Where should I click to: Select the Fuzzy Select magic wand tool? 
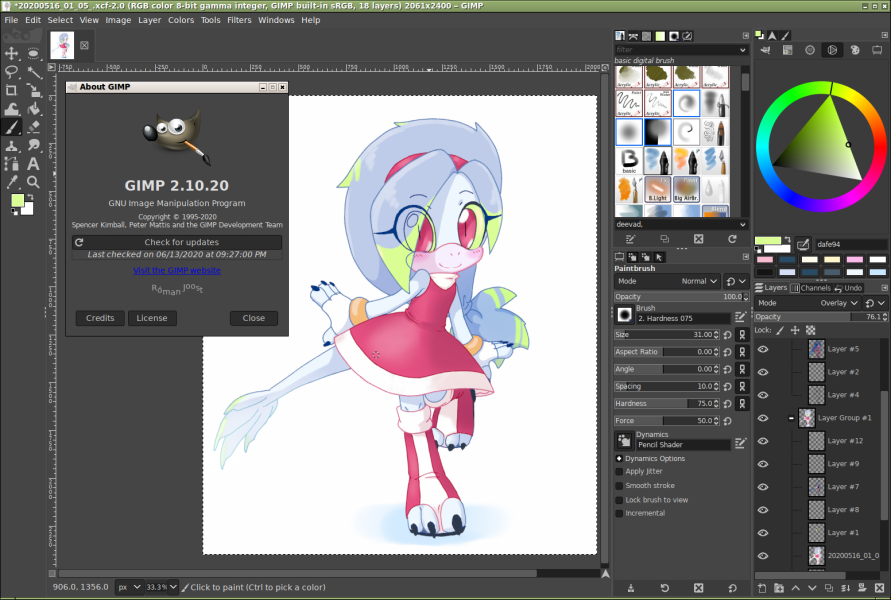point(33,72)
